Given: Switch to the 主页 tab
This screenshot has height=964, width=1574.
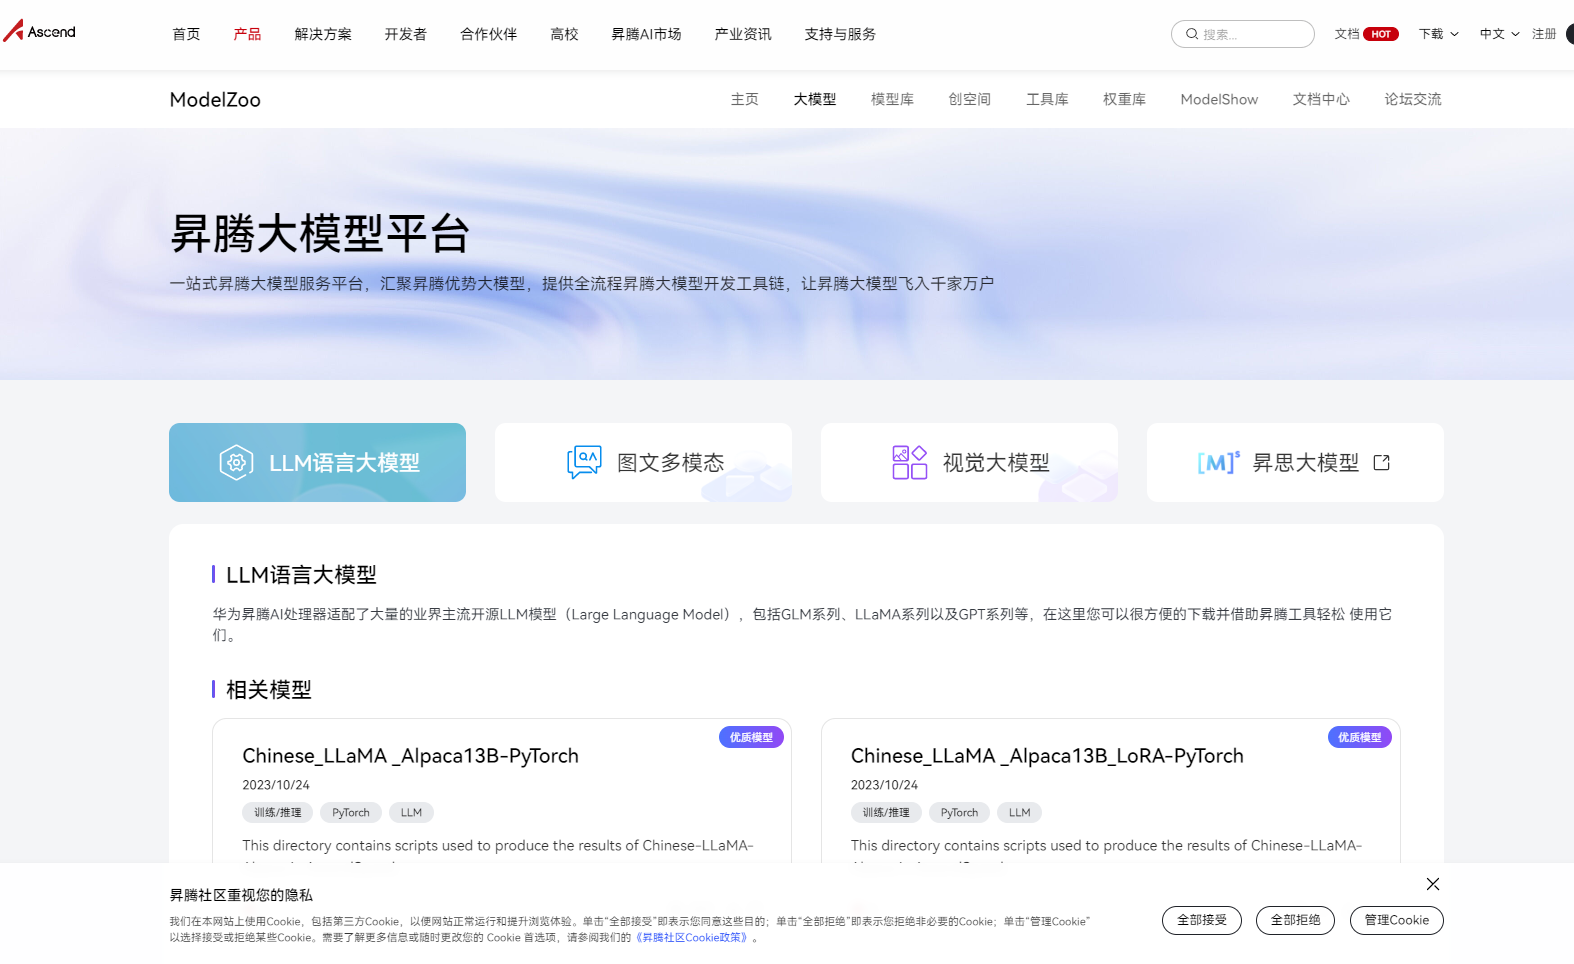Looking at the screenshot, I should [744, 99].
